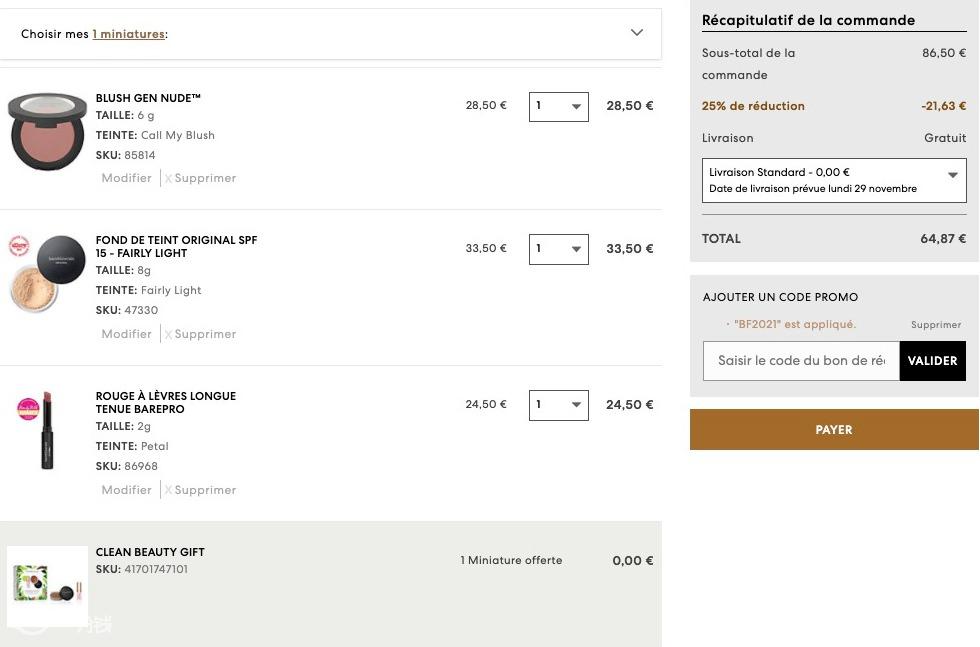
Task: Focus the promo code input field
Action: 801,361
